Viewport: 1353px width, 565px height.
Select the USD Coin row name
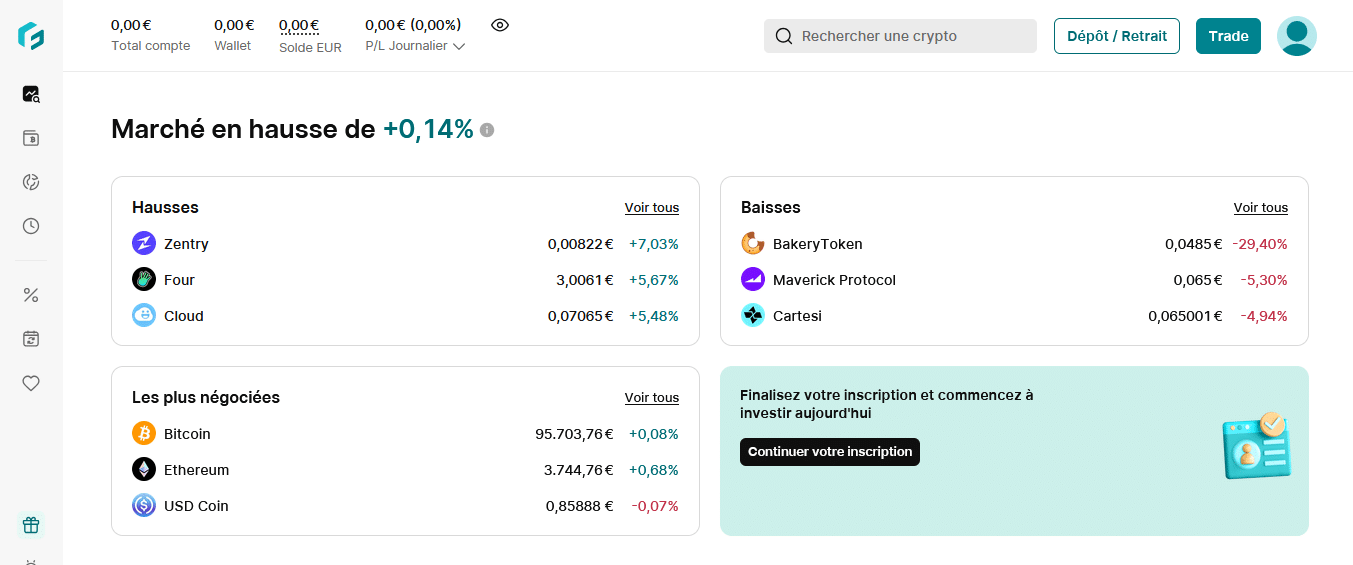tap(196, 506)
